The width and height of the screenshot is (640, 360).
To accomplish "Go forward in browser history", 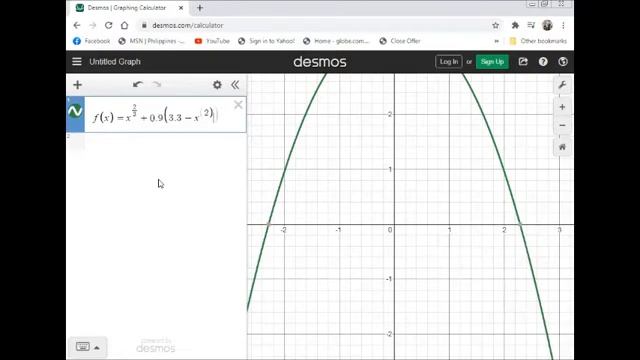I will (93, 25).
